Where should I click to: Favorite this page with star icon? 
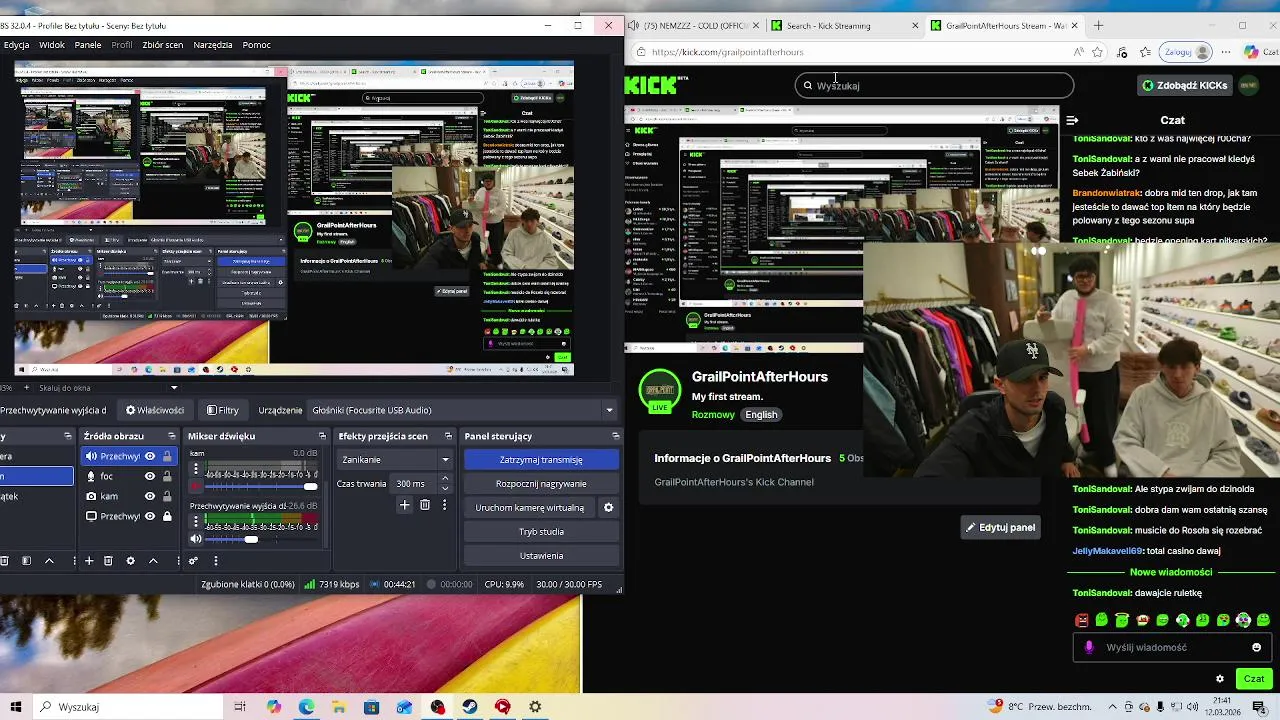pos(1098,52)
